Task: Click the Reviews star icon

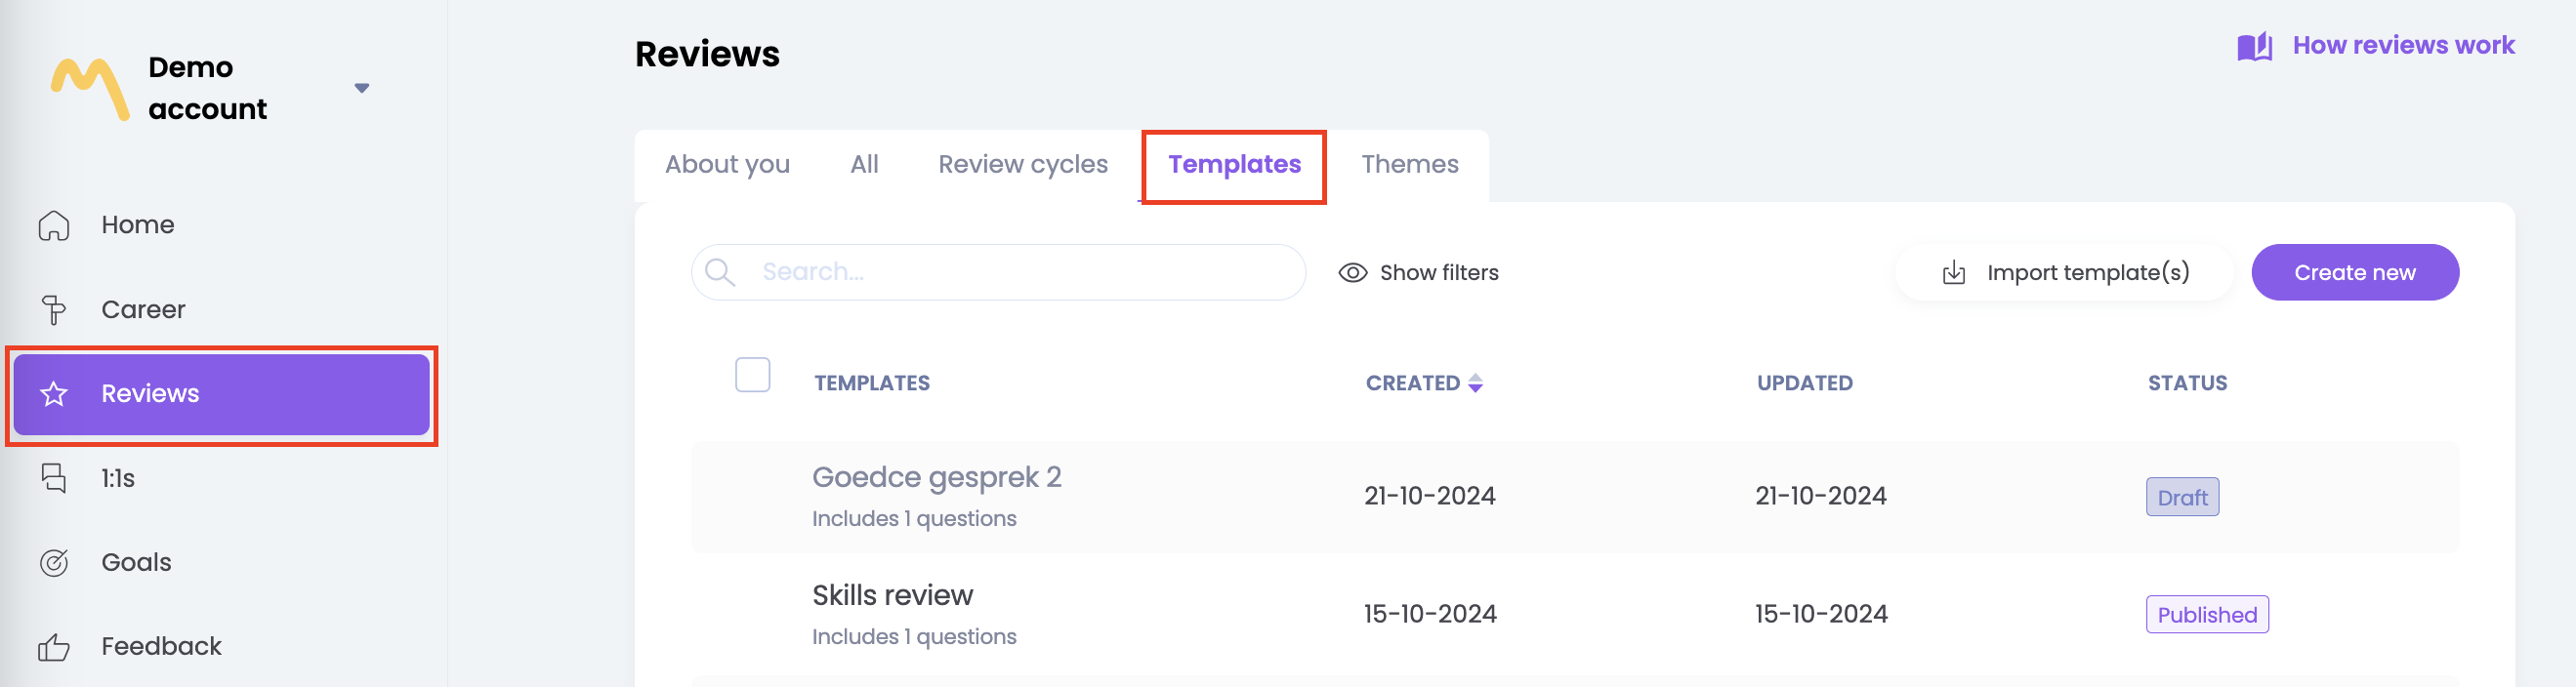Action: 54,394
